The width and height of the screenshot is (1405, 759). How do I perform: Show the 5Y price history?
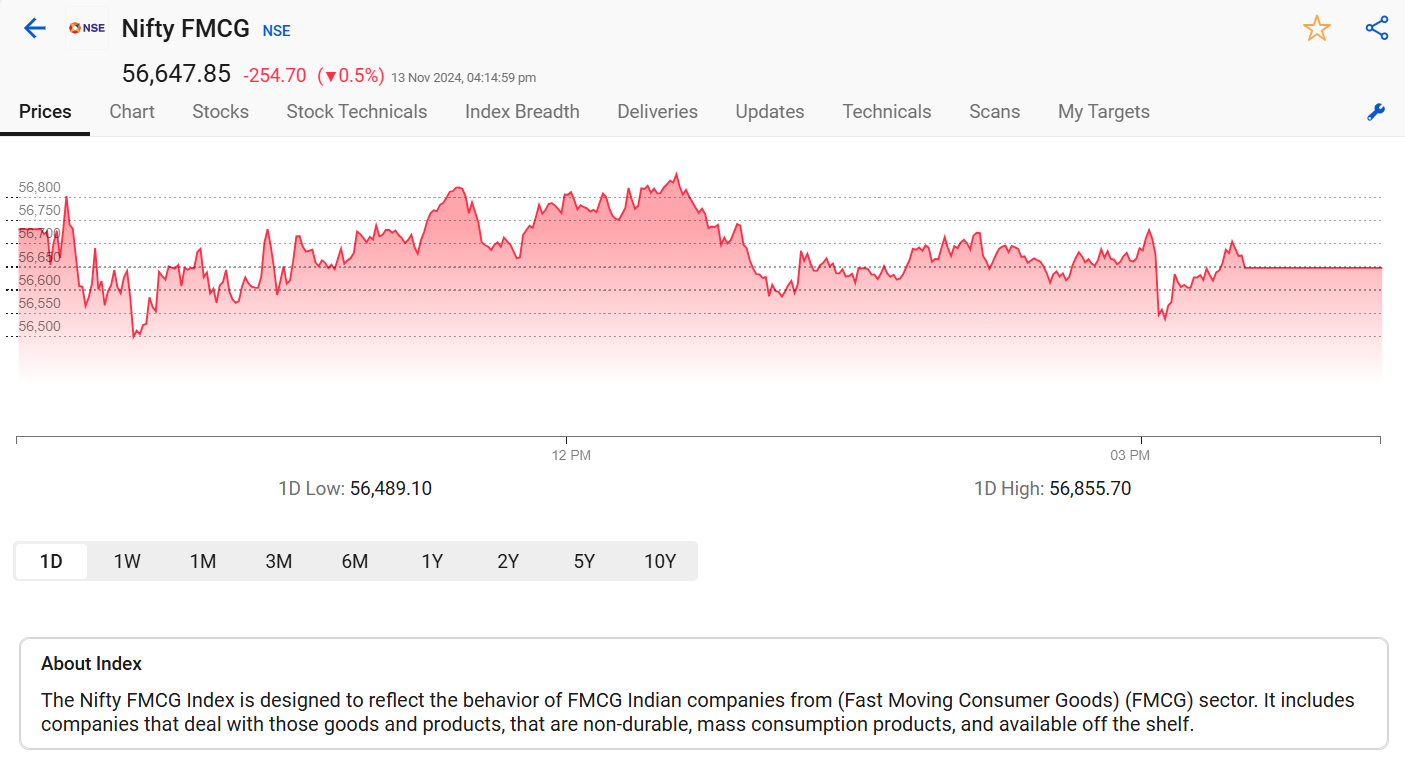pyautogui.click(x=584, y=561)
